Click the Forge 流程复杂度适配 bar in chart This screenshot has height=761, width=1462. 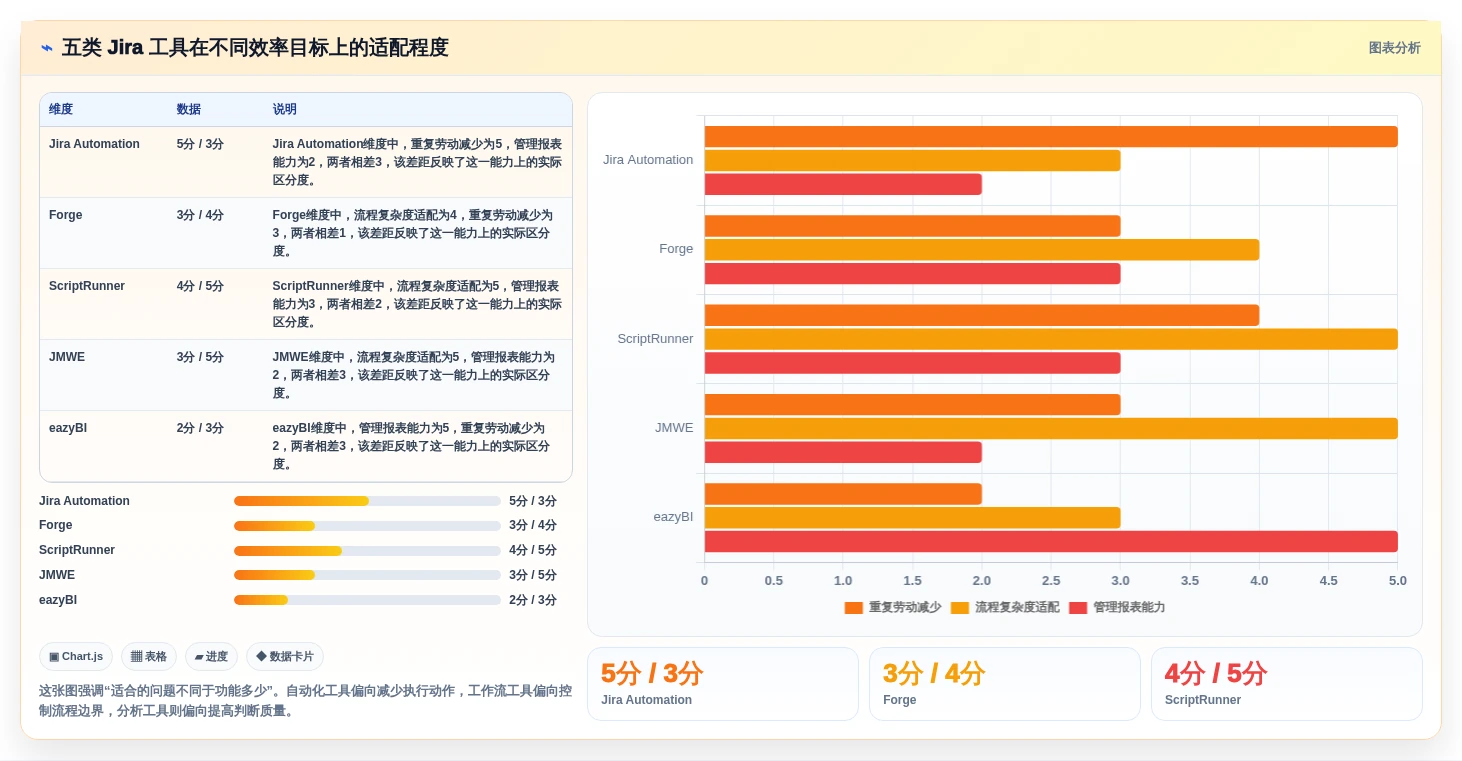982,250
